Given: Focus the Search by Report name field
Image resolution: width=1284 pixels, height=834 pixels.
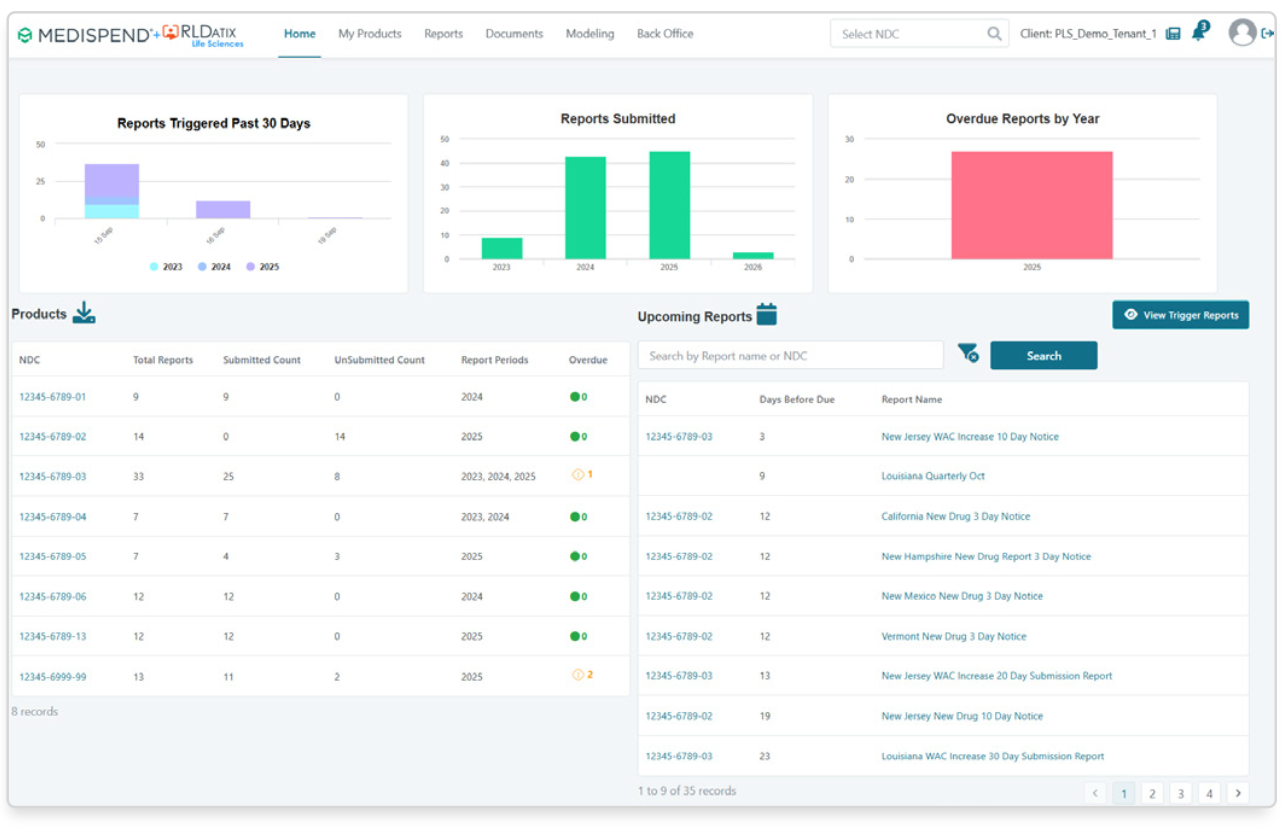Looking at the screenshot, I should pyautogui.click(x=790, y=356).
